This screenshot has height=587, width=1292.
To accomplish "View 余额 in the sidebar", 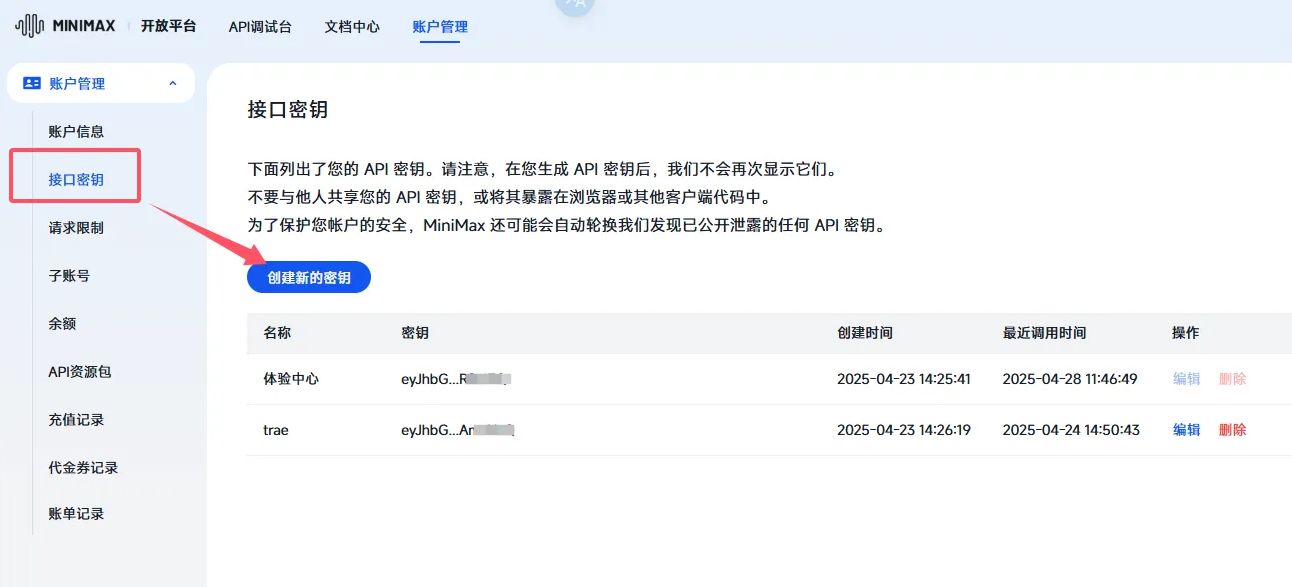I will tap(62, 324).
